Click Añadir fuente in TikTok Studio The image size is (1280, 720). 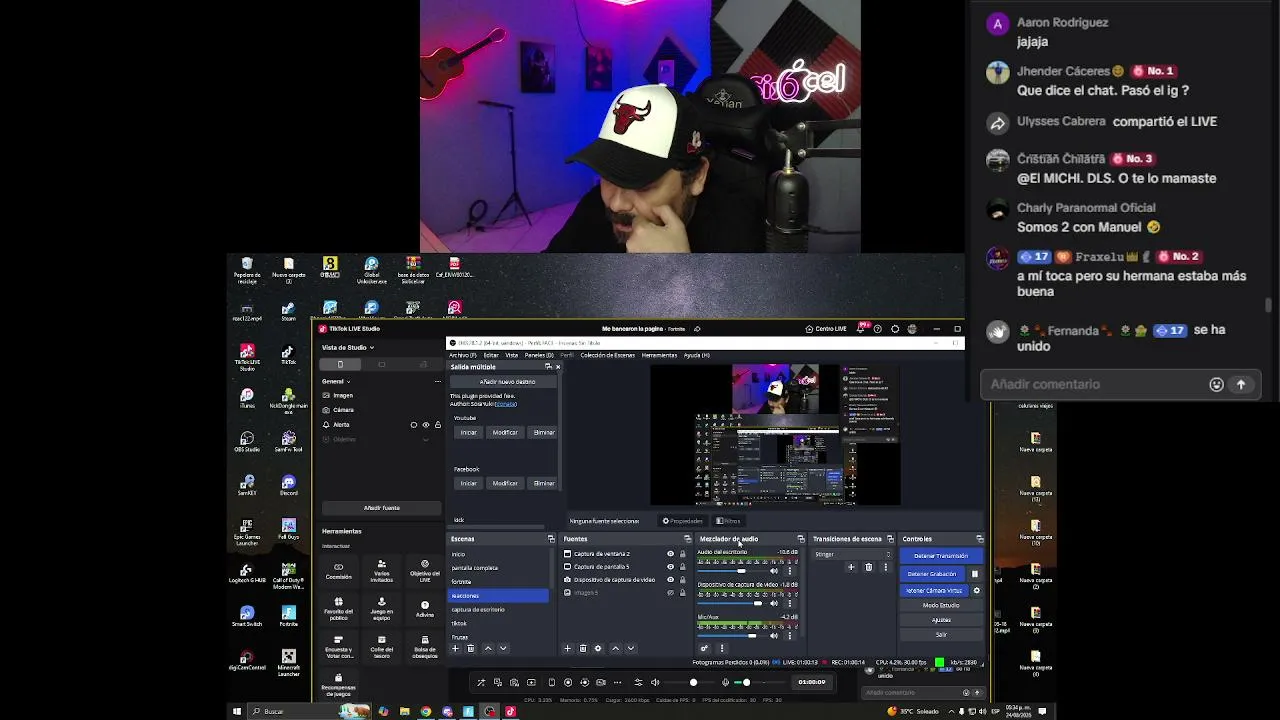(x=381, y=508)
